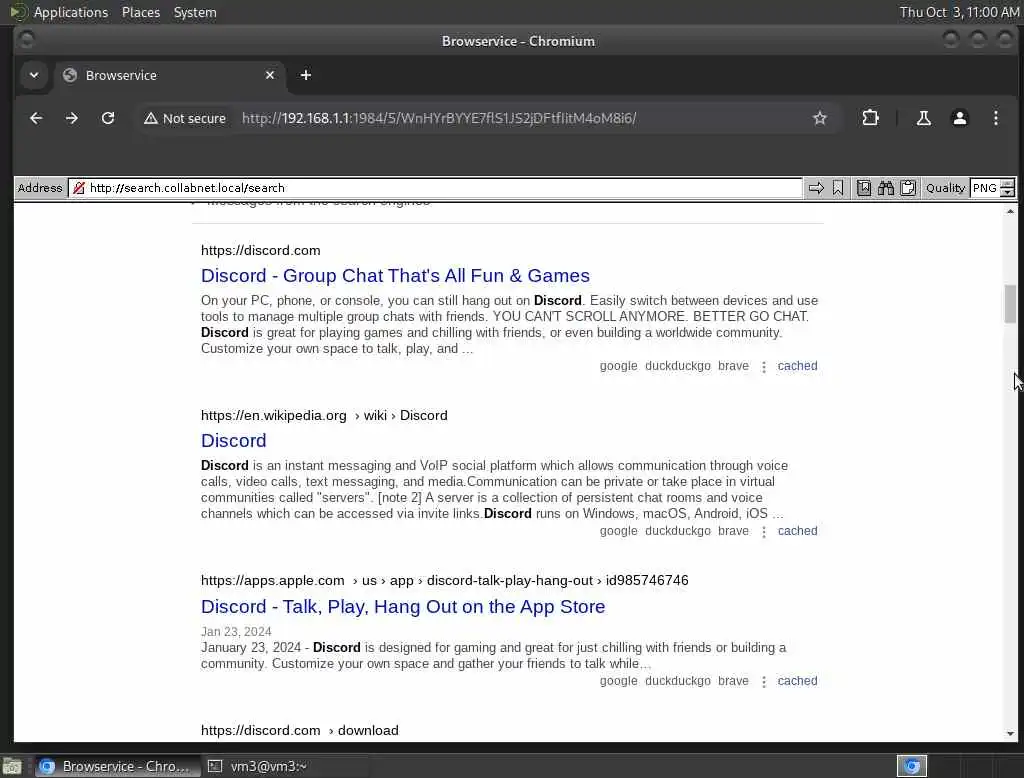Click the bookmark this page icon in Browservice bar

(x=838, y=188)
